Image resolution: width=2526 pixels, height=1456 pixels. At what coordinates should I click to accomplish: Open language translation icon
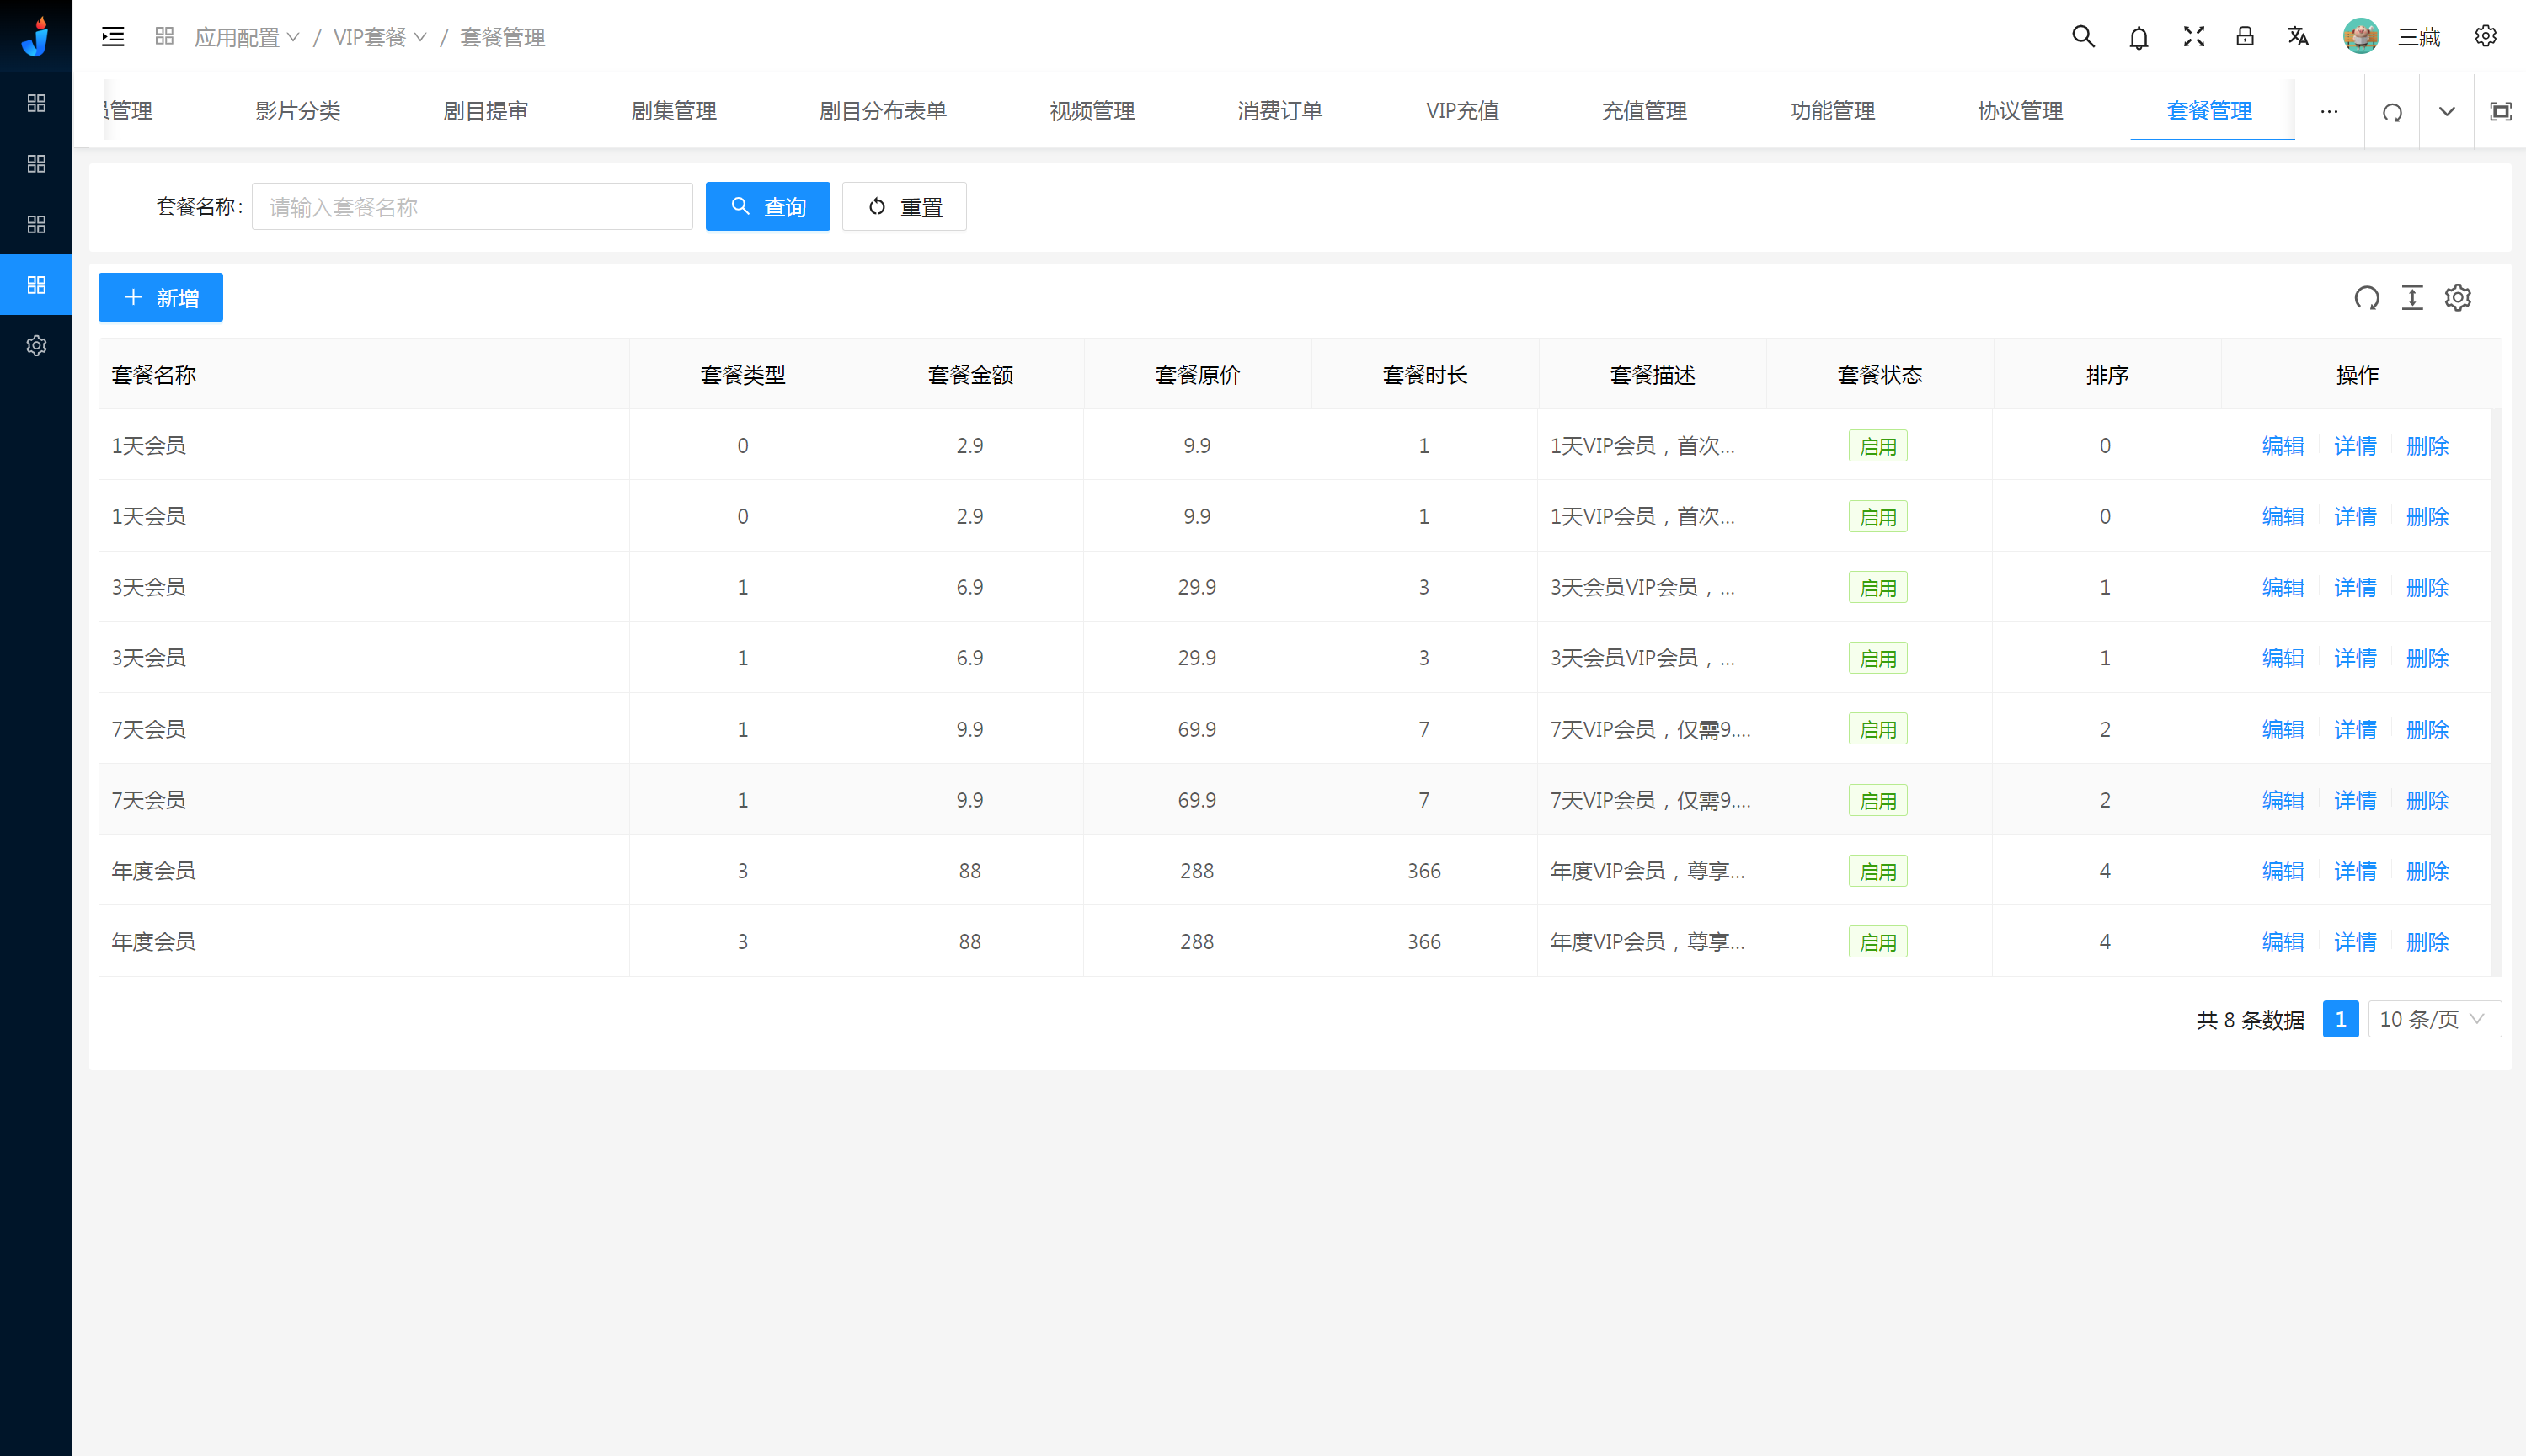coord(2298,37)
